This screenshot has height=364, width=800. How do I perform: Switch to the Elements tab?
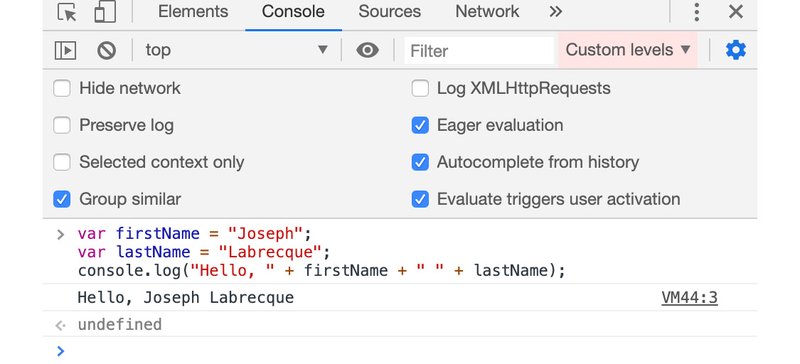point(193,12)
